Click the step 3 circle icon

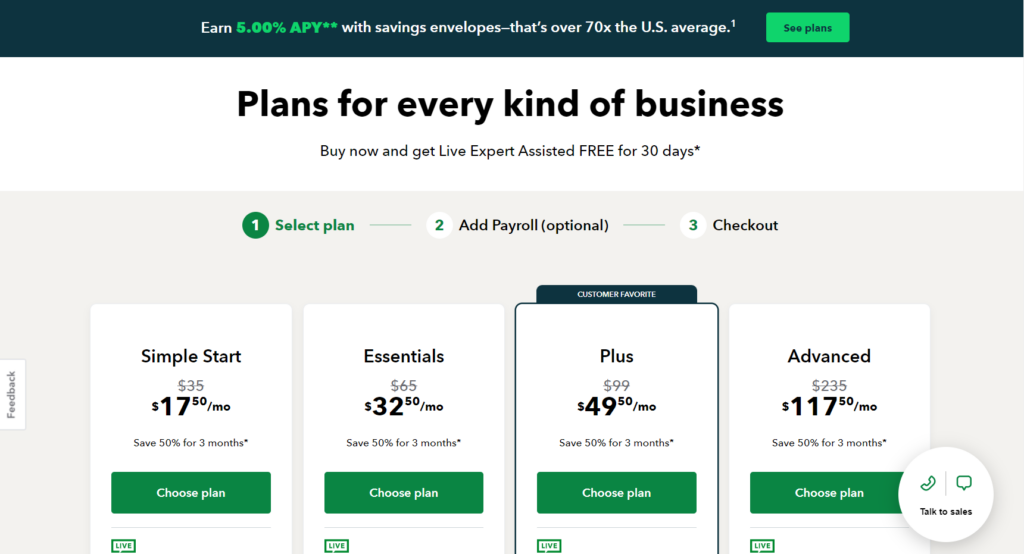coord(693,225)
